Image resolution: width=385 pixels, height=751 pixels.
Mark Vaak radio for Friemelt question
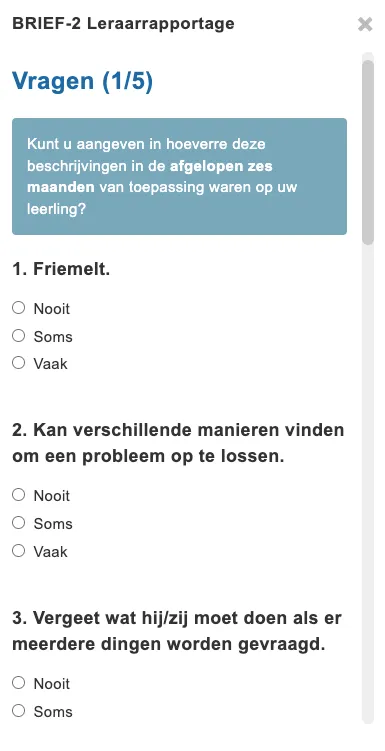(19, 363)
